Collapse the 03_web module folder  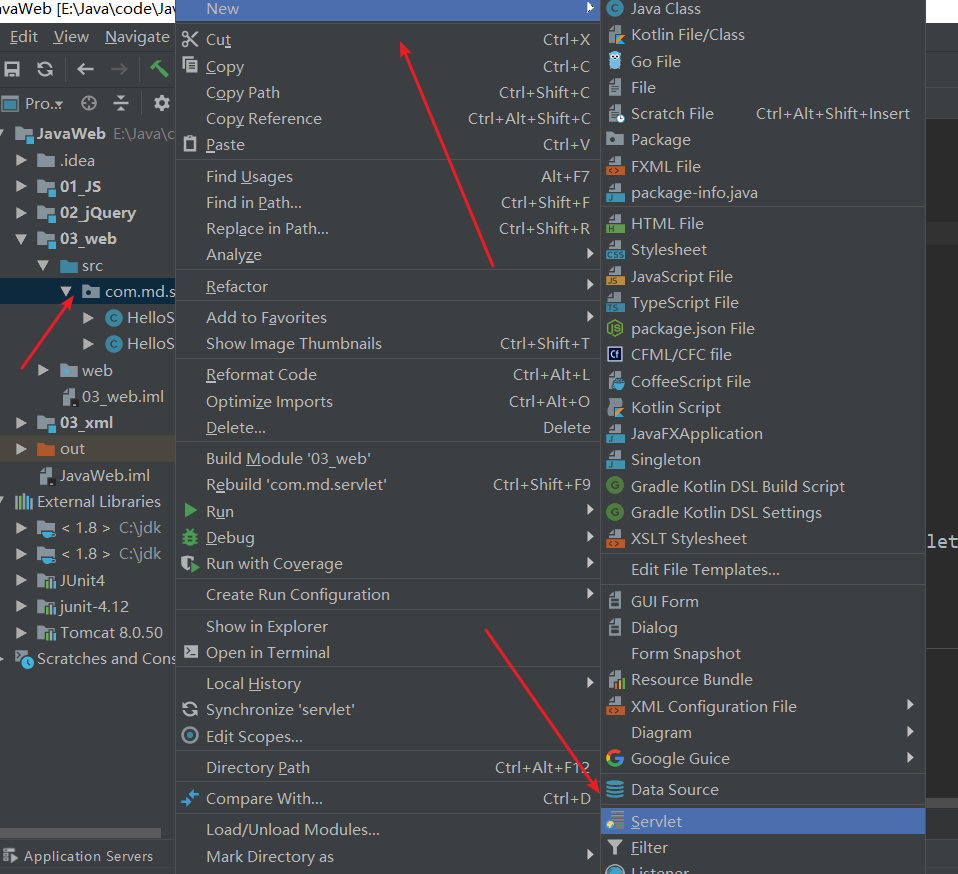[21, 239]
